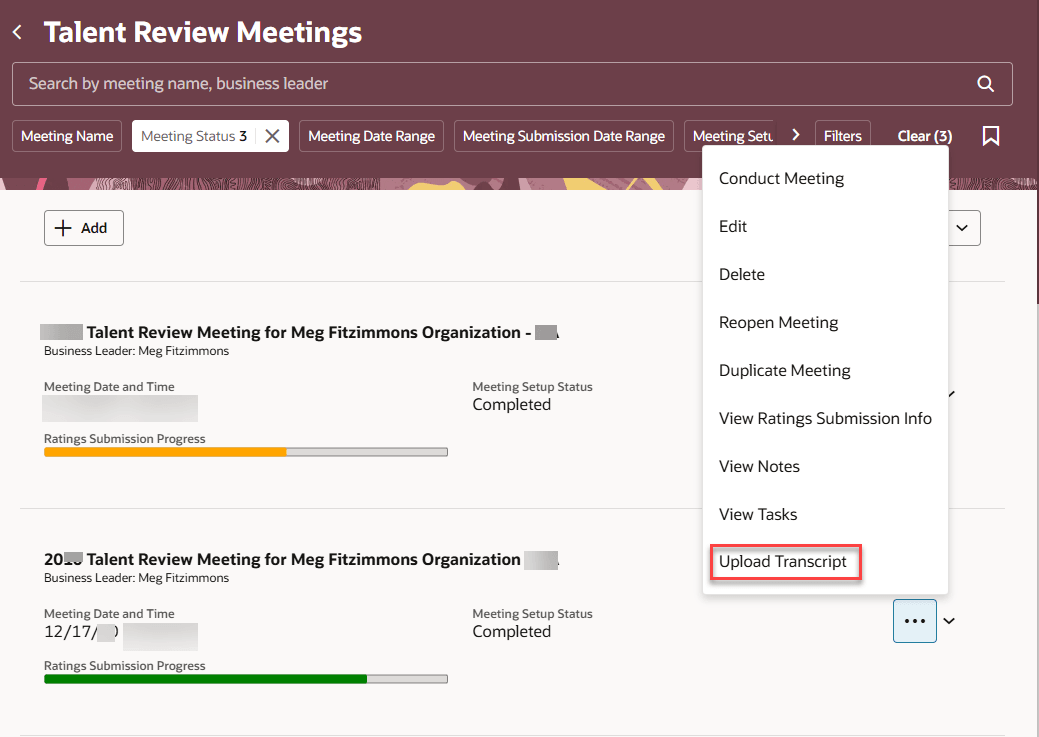Open the Meeting Date Range filter

pyautogui.click(x=371, y=136)
